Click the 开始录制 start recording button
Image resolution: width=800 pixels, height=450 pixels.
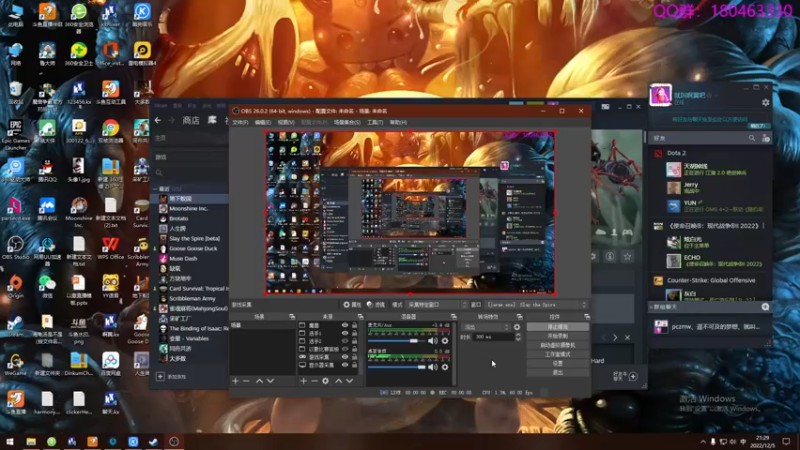(x=558, y=336)
